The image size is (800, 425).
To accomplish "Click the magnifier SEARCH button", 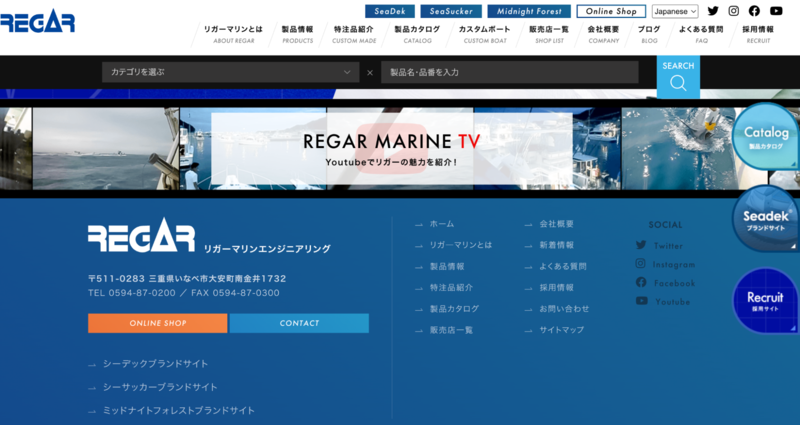I will (678, 77).
